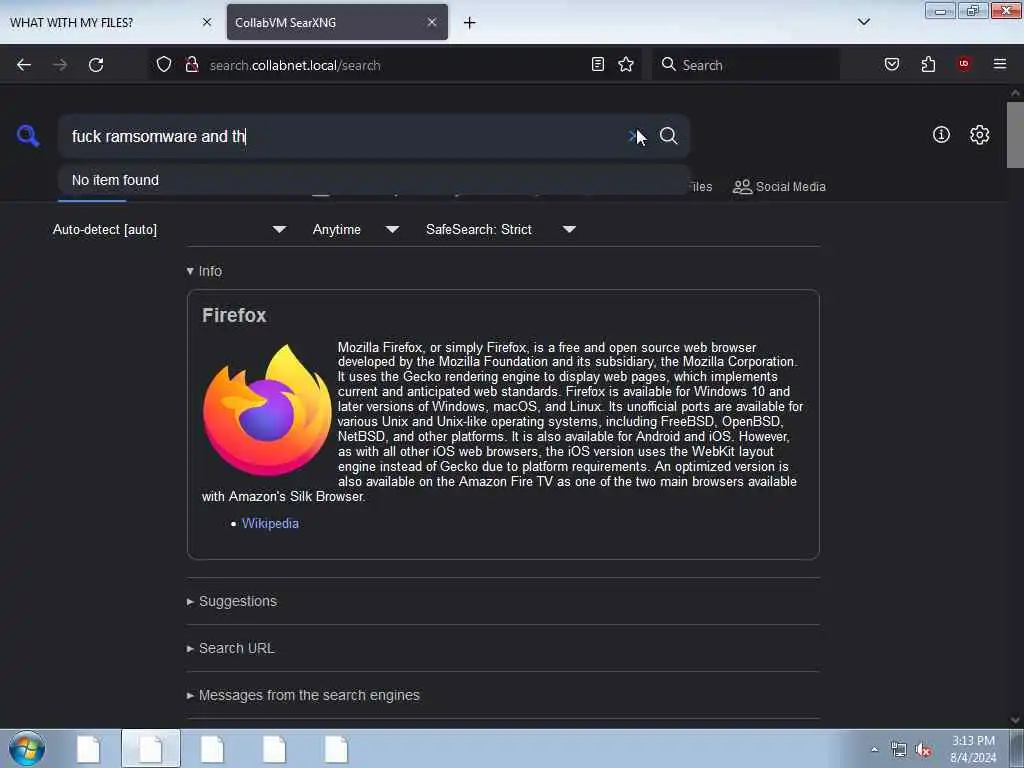
Task: Open SearXNG preferences gear icon
Action: [x=979, y=135]
